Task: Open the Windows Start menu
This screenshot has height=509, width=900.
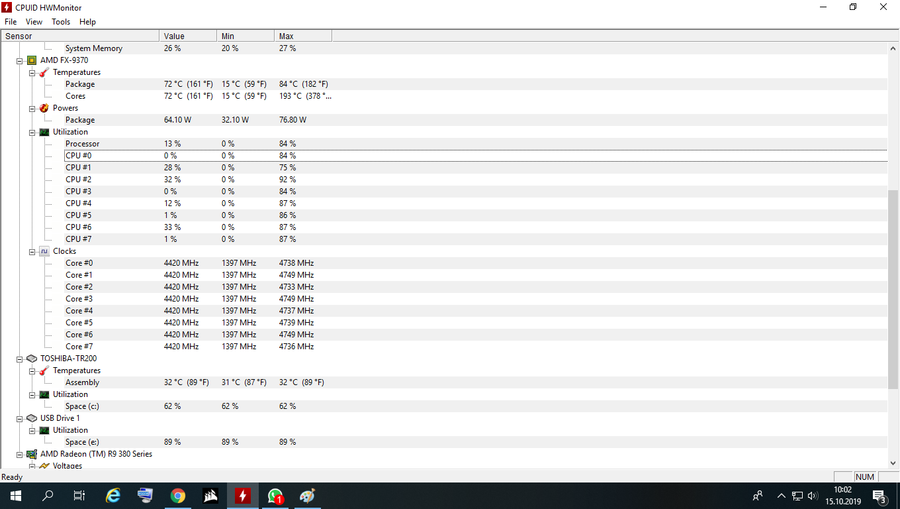Action: point(15,496)
